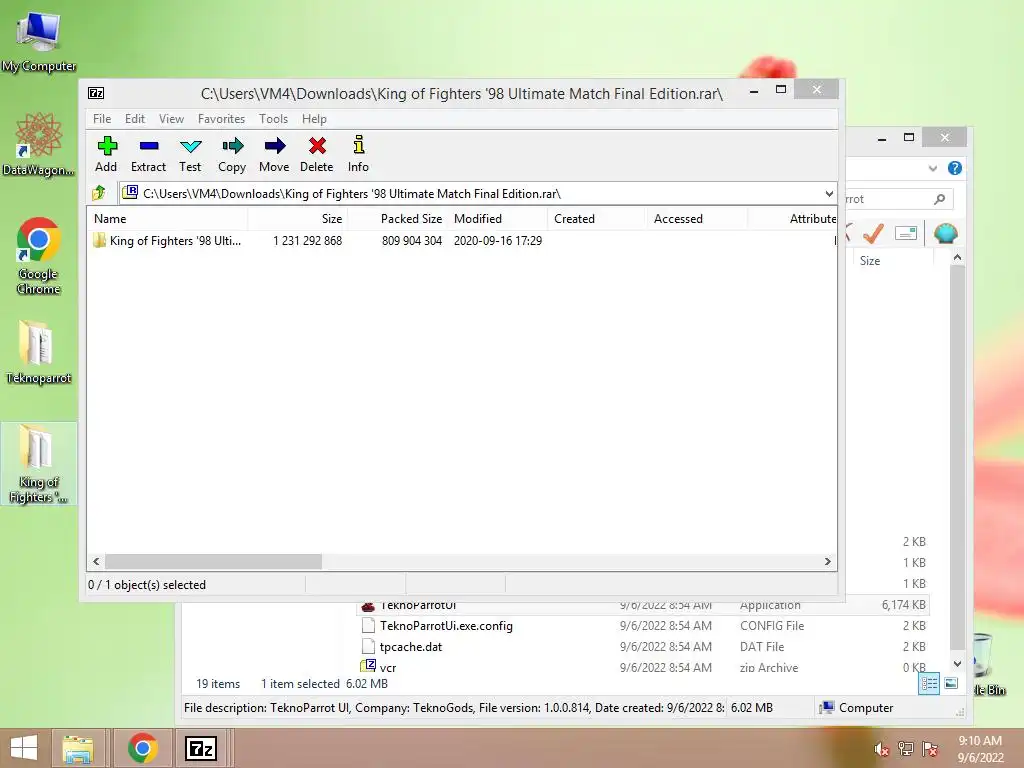Click the horizontal scrollbar thumb in 7-Zip
Image resolution: width=1024 pixels, height=768 pixels.
[x=214, y=562]
